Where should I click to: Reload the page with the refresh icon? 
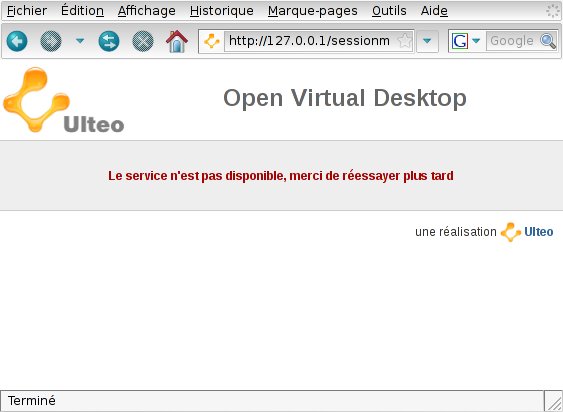109,41
